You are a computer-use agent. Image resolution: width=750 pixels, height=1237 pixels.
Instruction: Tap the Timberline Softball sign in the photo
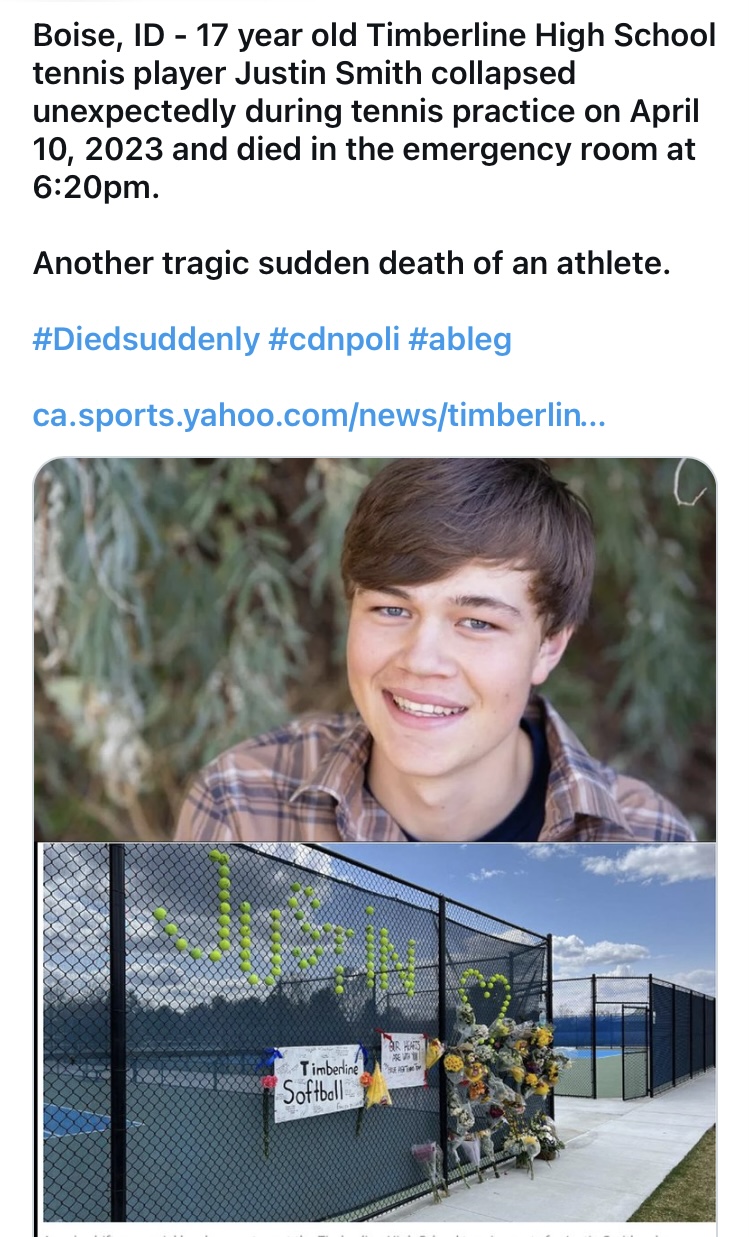point(316,1082)
